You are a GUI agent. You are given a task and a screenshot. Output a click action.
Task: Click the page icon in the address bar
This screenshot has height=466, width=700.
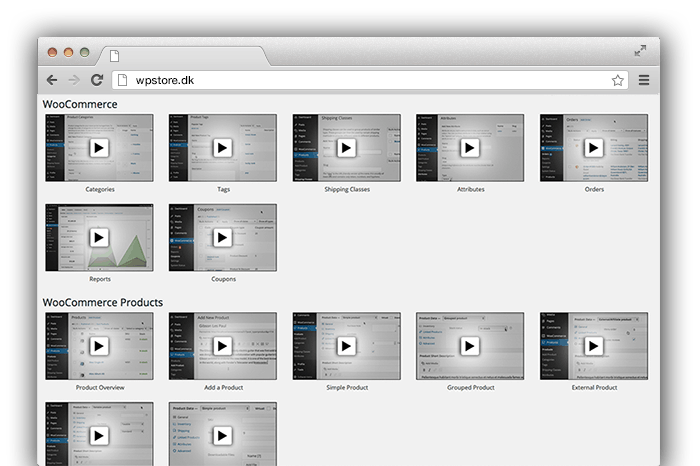pos(122,80)
